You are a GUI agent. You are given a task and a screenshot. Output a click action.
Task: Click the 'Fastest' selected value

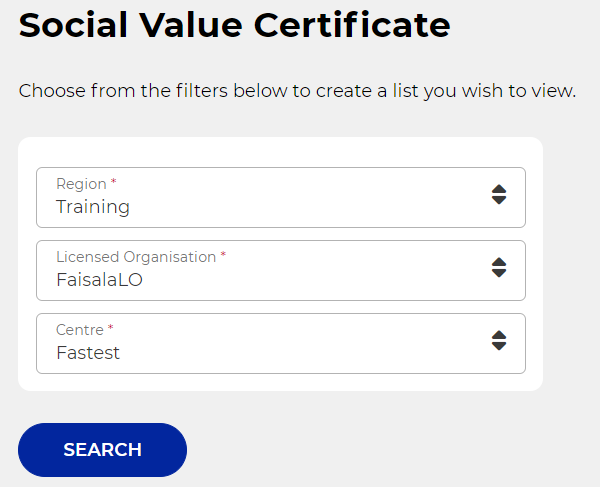tap(88, 353)
